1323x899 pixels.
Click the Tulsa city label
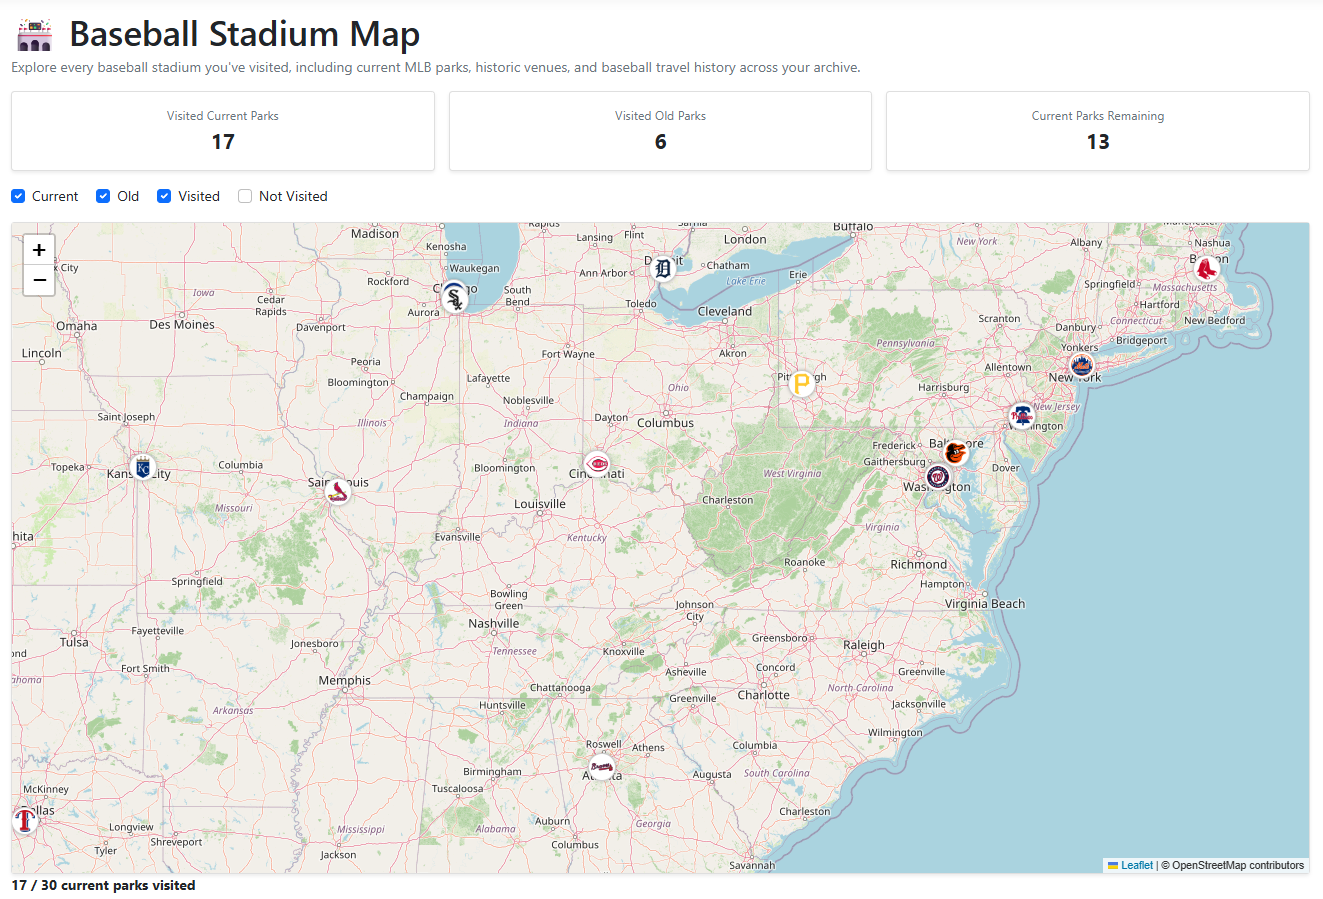coord(74,642)
